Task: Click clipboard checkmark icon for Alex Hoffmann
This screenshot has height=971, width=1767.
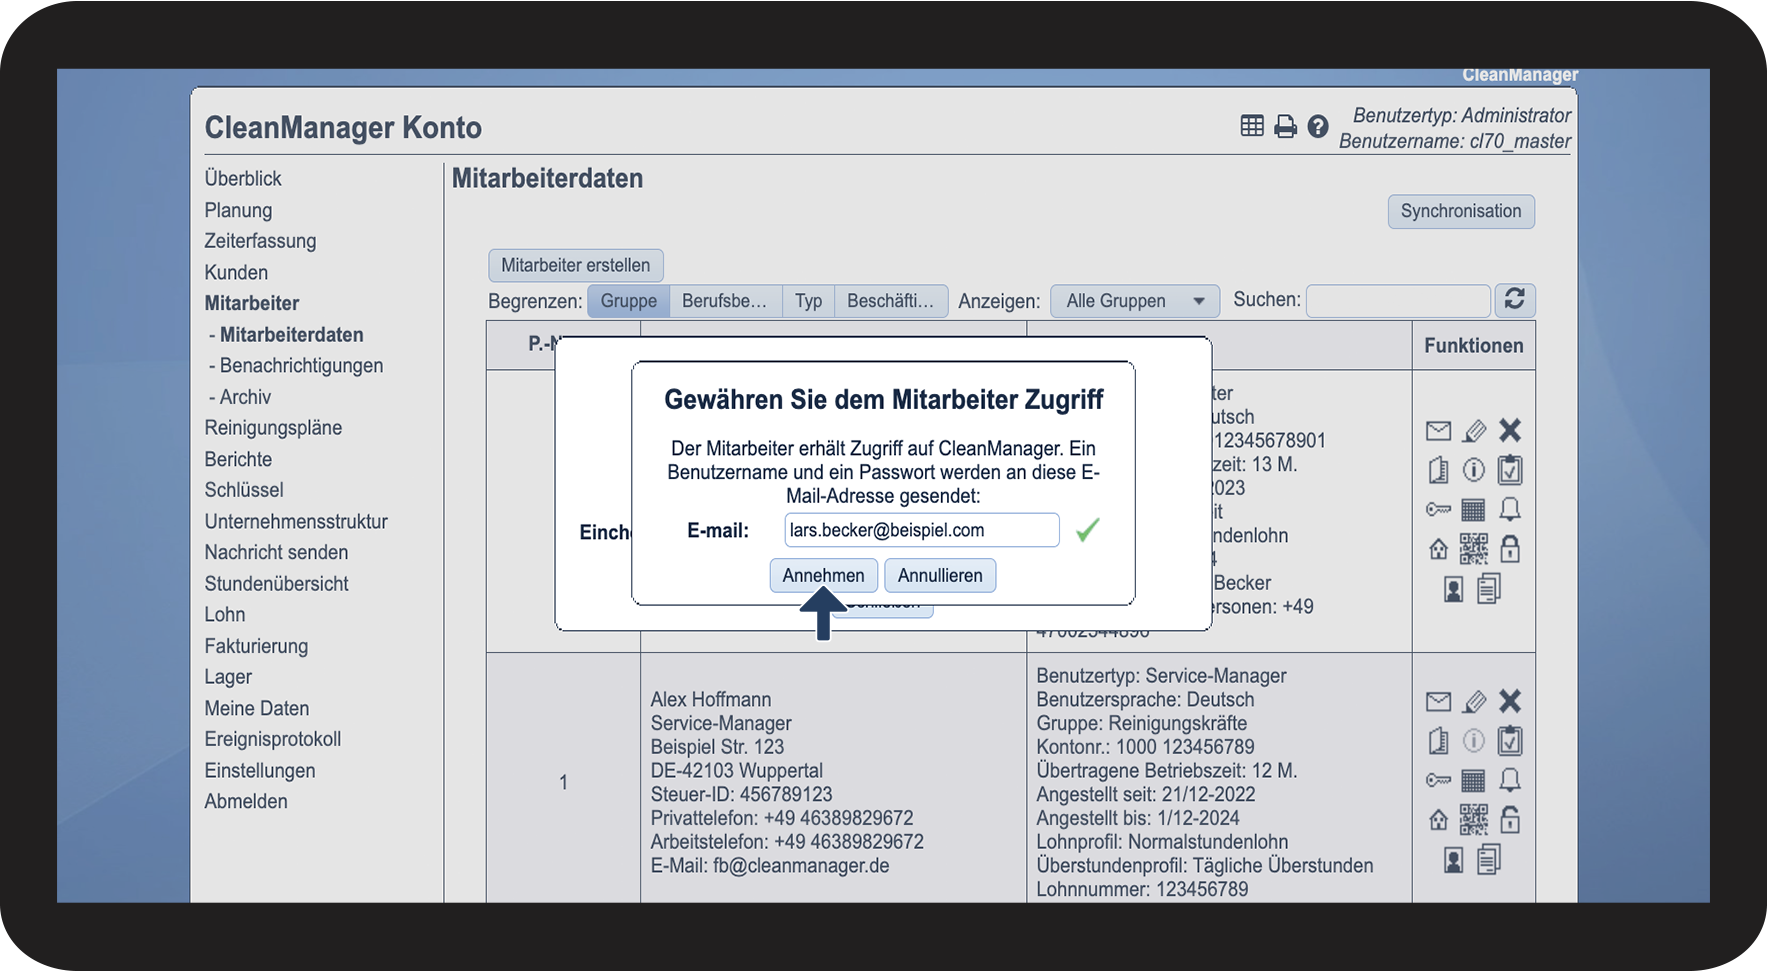Action: [x=1510, y=740]
